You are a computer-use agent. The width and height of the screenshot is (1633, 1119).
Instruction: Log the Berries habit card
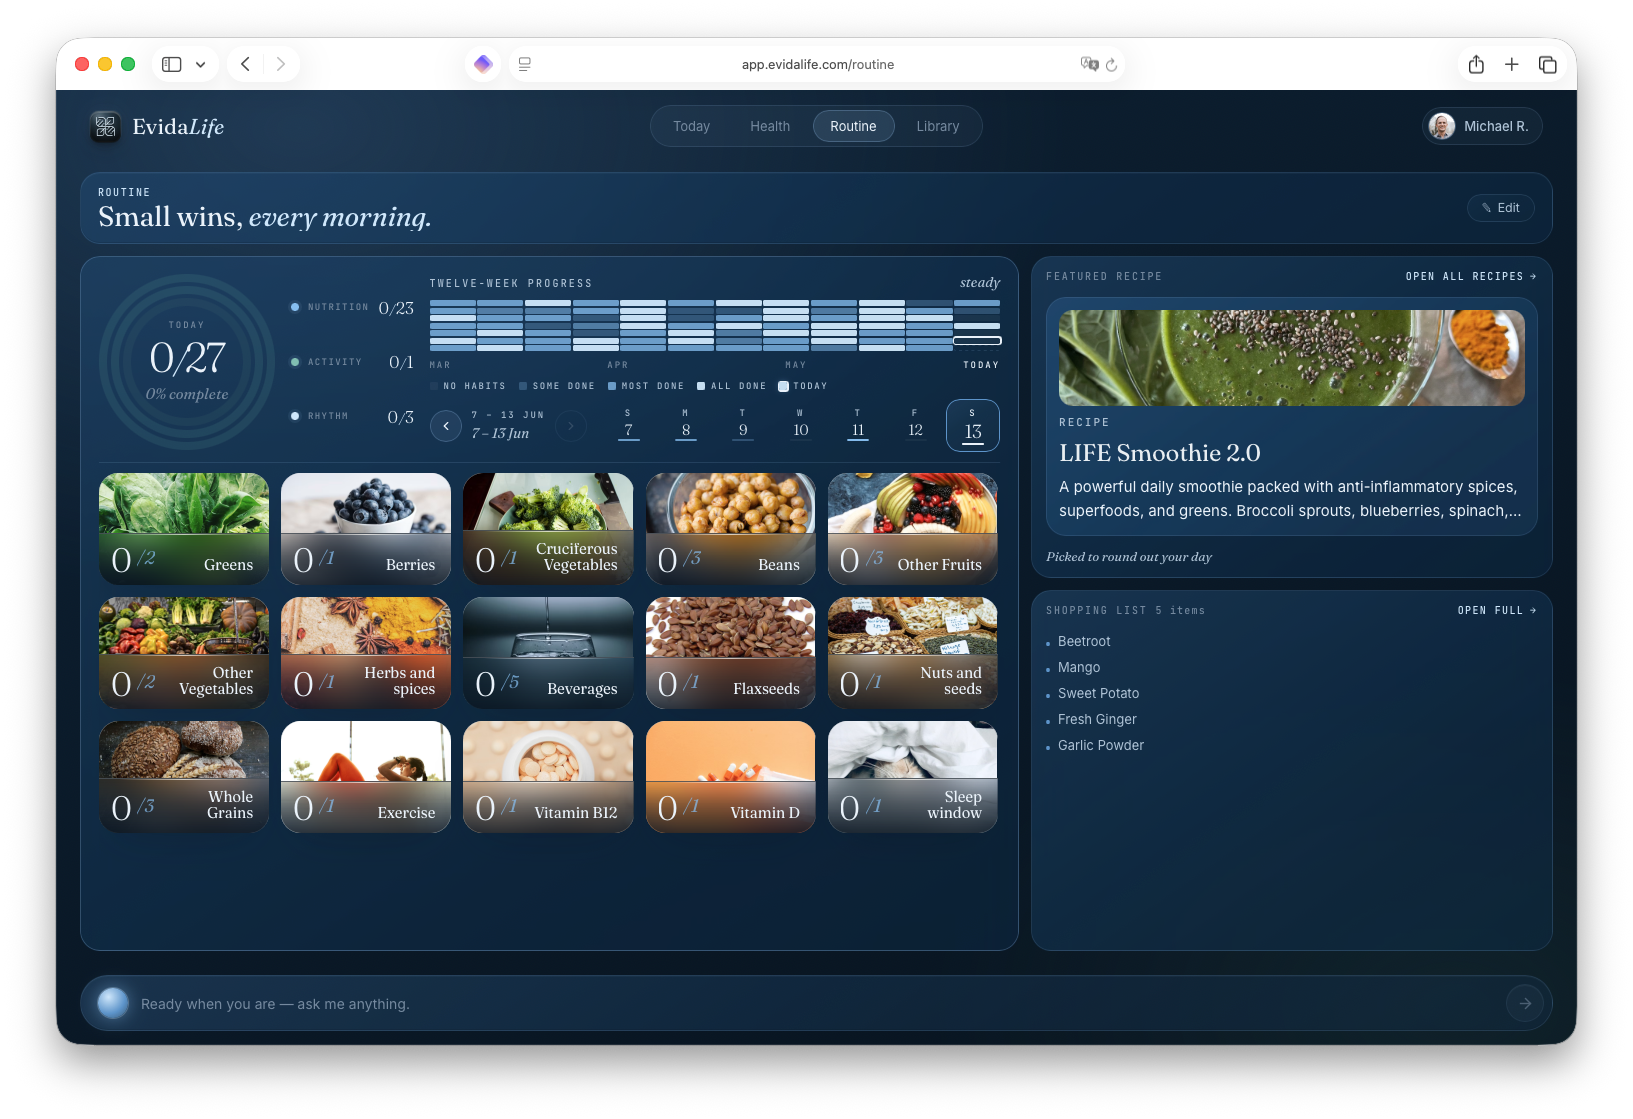click(366, 529)
